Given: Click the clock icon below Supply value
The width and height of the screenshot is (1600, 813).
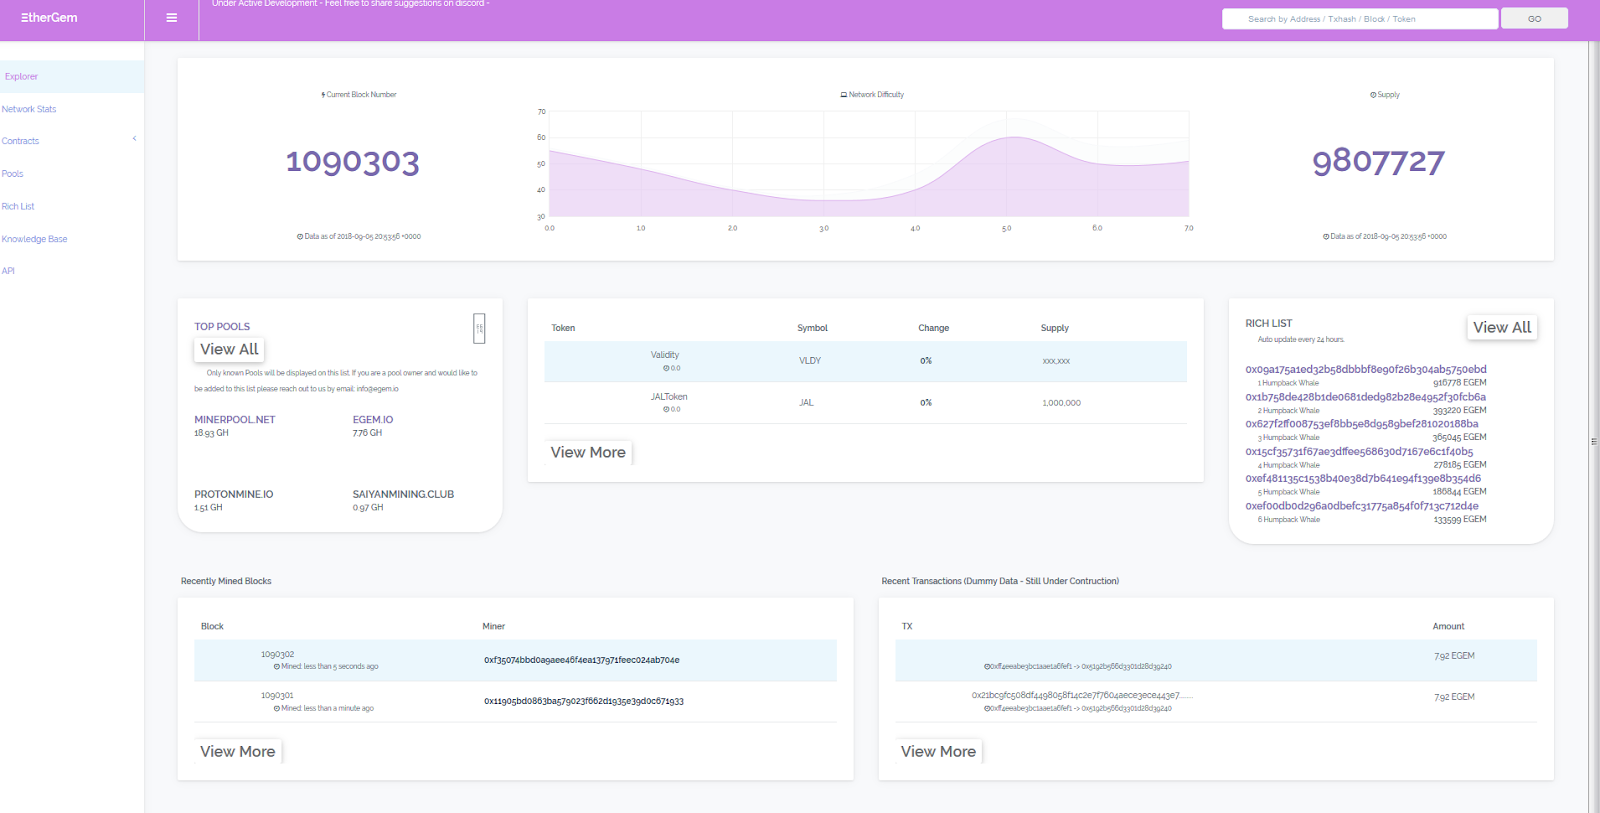Looking at the screenshot, I should (1326, 237).
